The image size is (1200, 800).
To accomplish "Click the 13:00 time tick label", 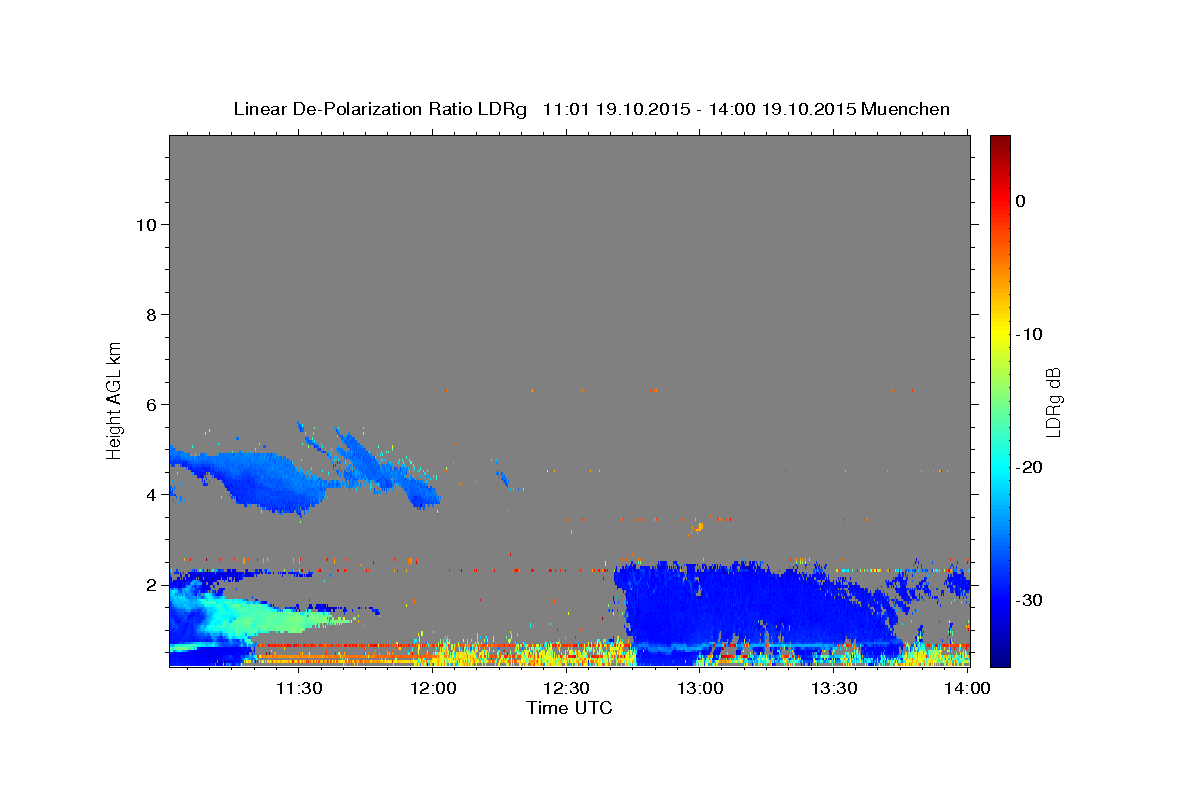I will pos(700,688).
